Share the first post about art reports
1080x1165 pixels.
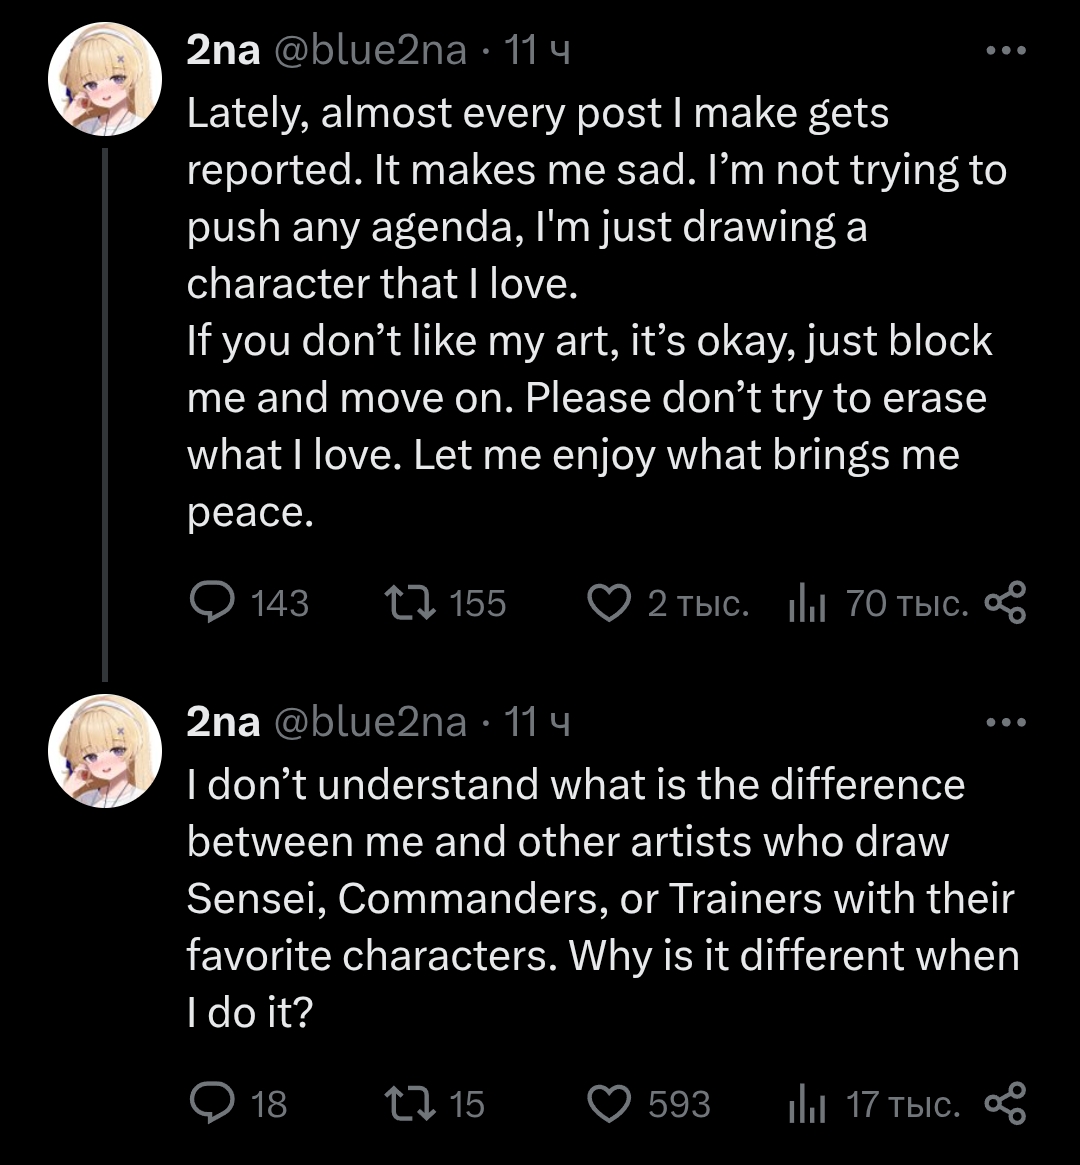point(1005,603)
